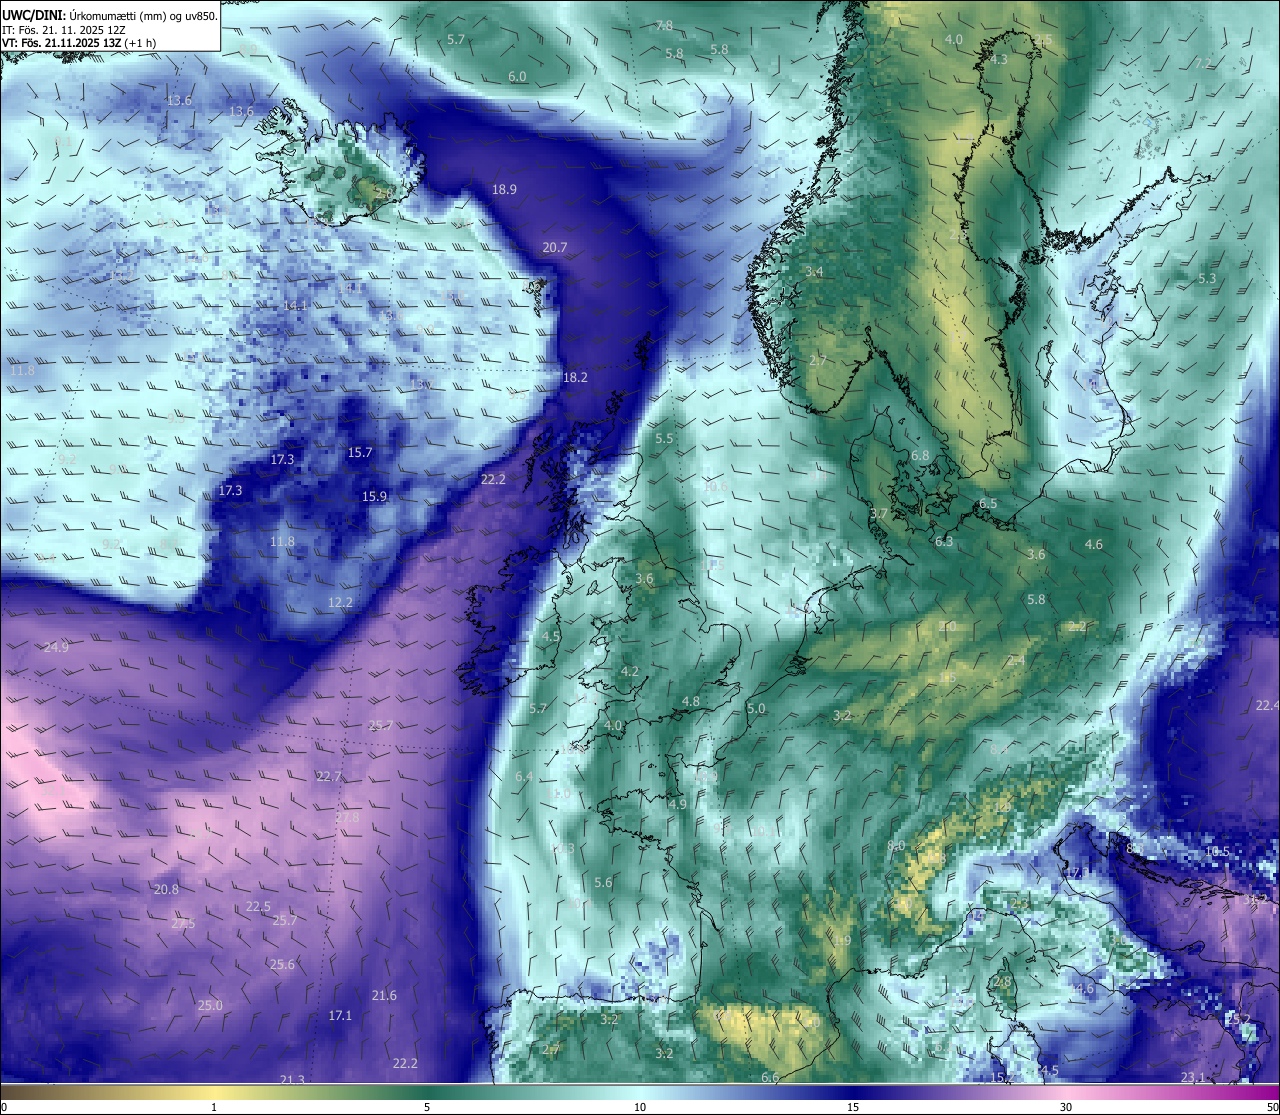The width and height of the screenshot is (1280, 1115).
Task: Click the 21.6 map value
Action: tap(384, 995)
